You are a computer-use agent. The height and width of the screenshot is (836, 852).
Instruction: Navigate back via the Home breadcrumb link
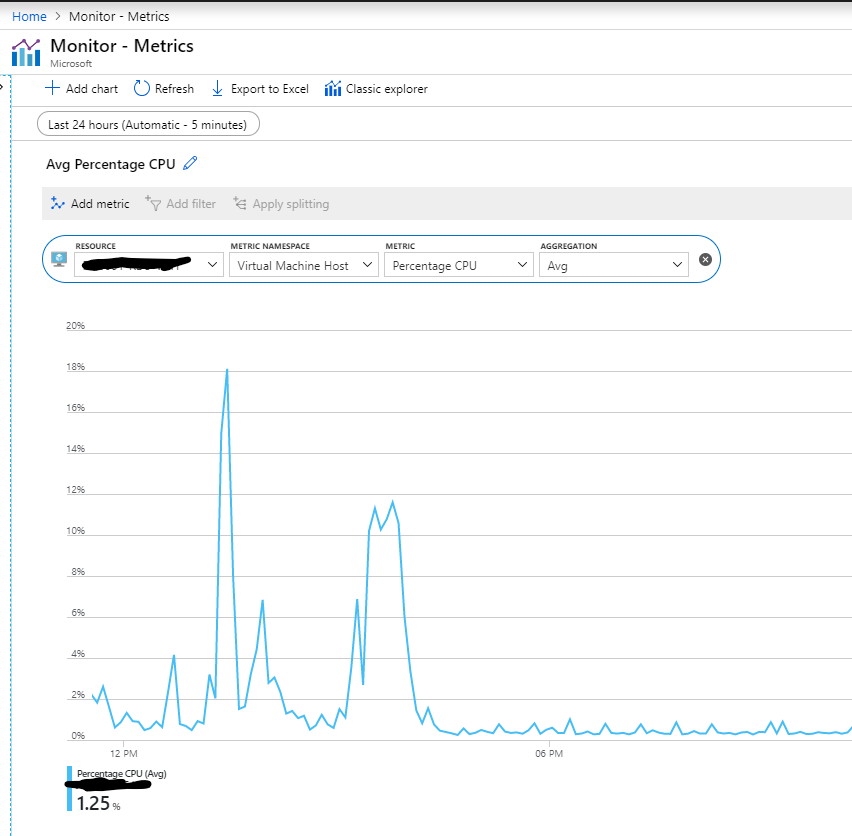[29, 16]
